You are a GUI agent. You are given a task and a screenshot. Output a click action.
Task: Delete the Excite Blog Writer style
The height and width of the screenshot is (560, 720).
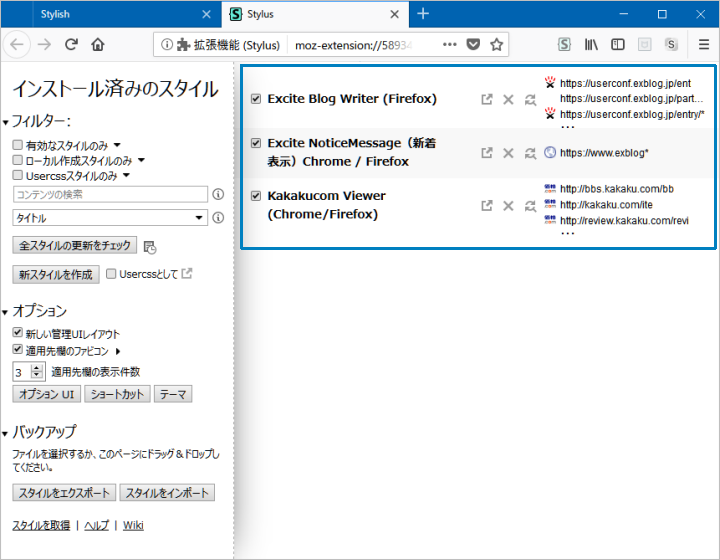click(x=508, y=99)
